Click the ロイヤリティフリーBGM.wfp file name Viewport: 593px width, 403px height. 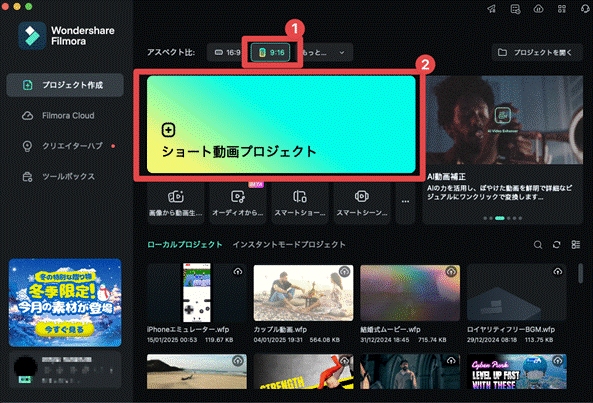point(511,330)
